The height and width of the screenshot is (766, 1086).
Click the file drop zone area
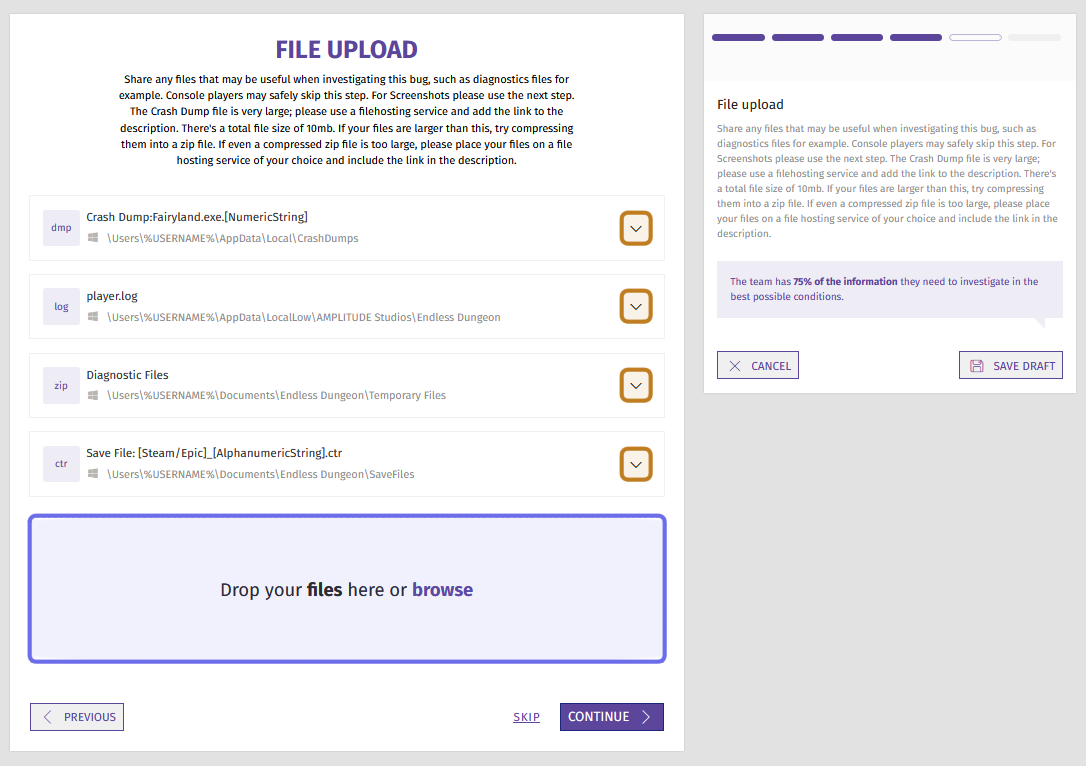(x=347, y=589)
